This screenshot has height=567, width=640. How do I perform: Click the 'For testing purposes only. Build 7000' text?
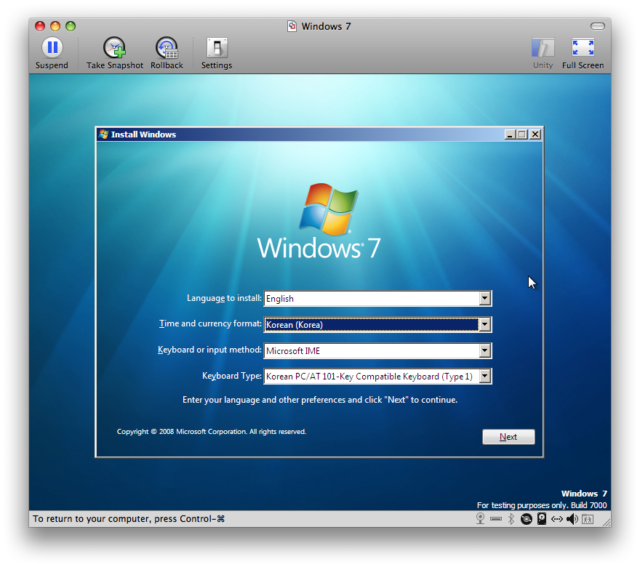[542, 505]
